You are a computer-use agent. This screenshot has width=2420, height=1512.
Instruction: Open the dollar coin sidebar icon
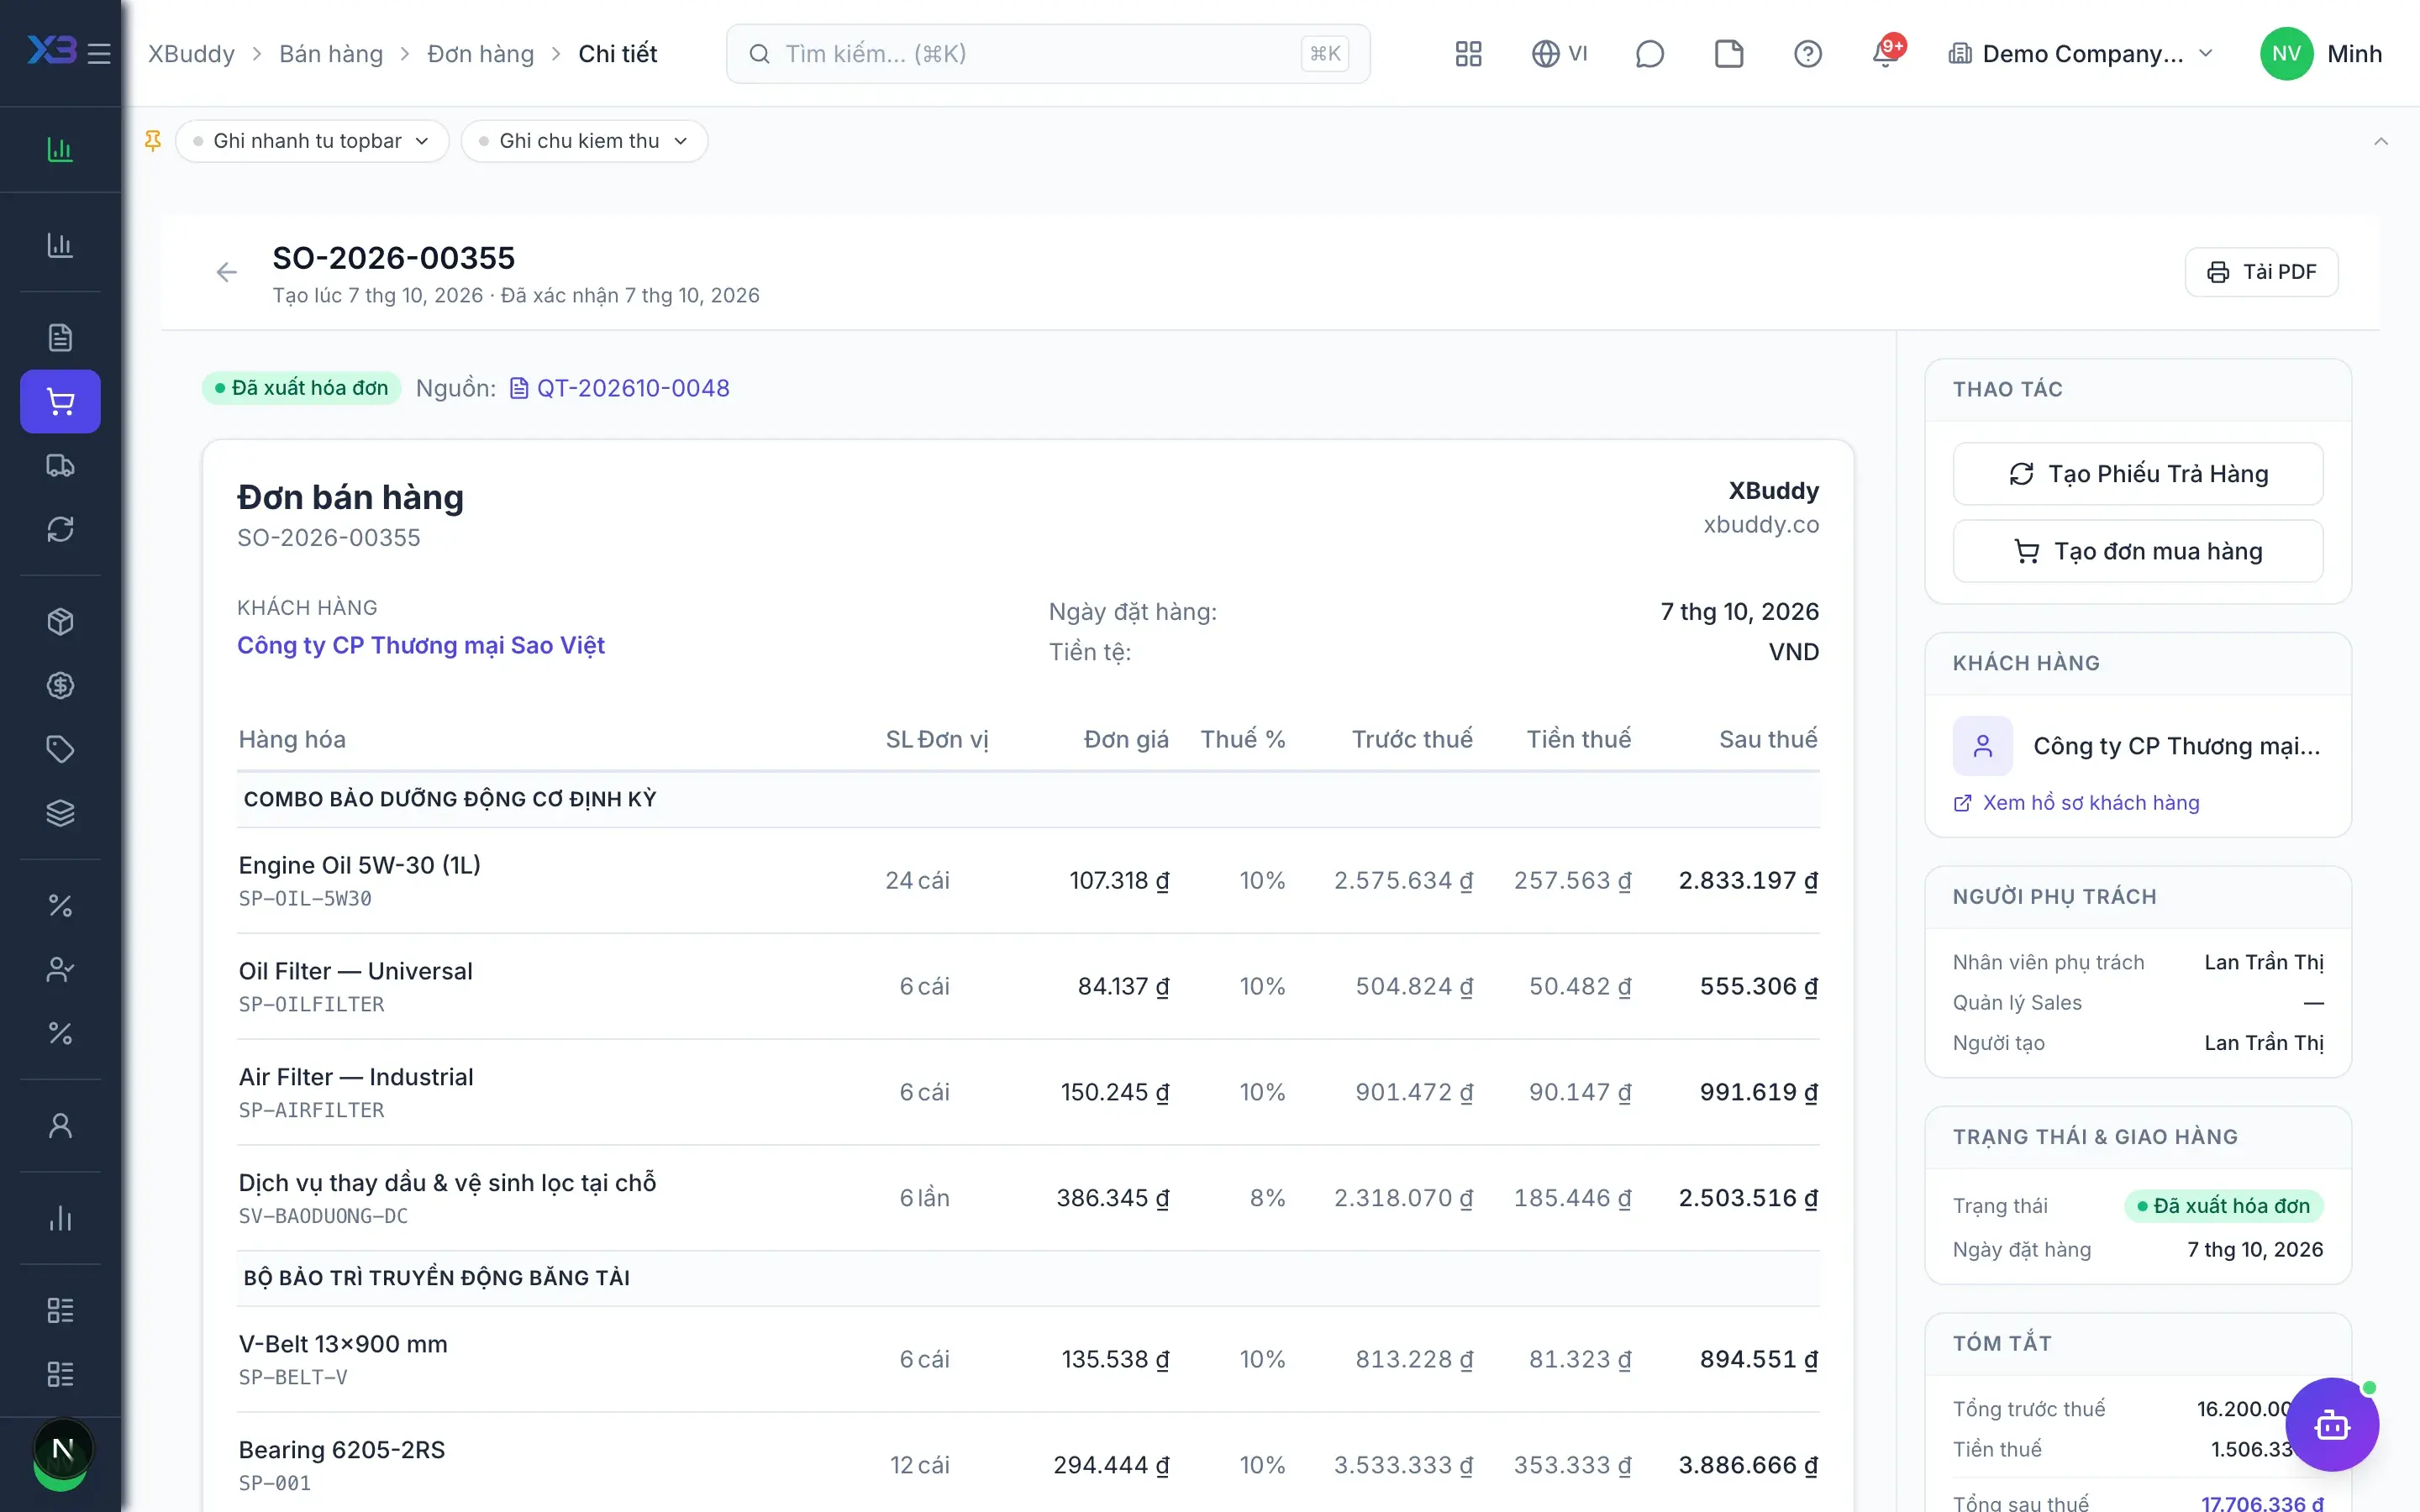pyautogui.click(x=61, y=686)
